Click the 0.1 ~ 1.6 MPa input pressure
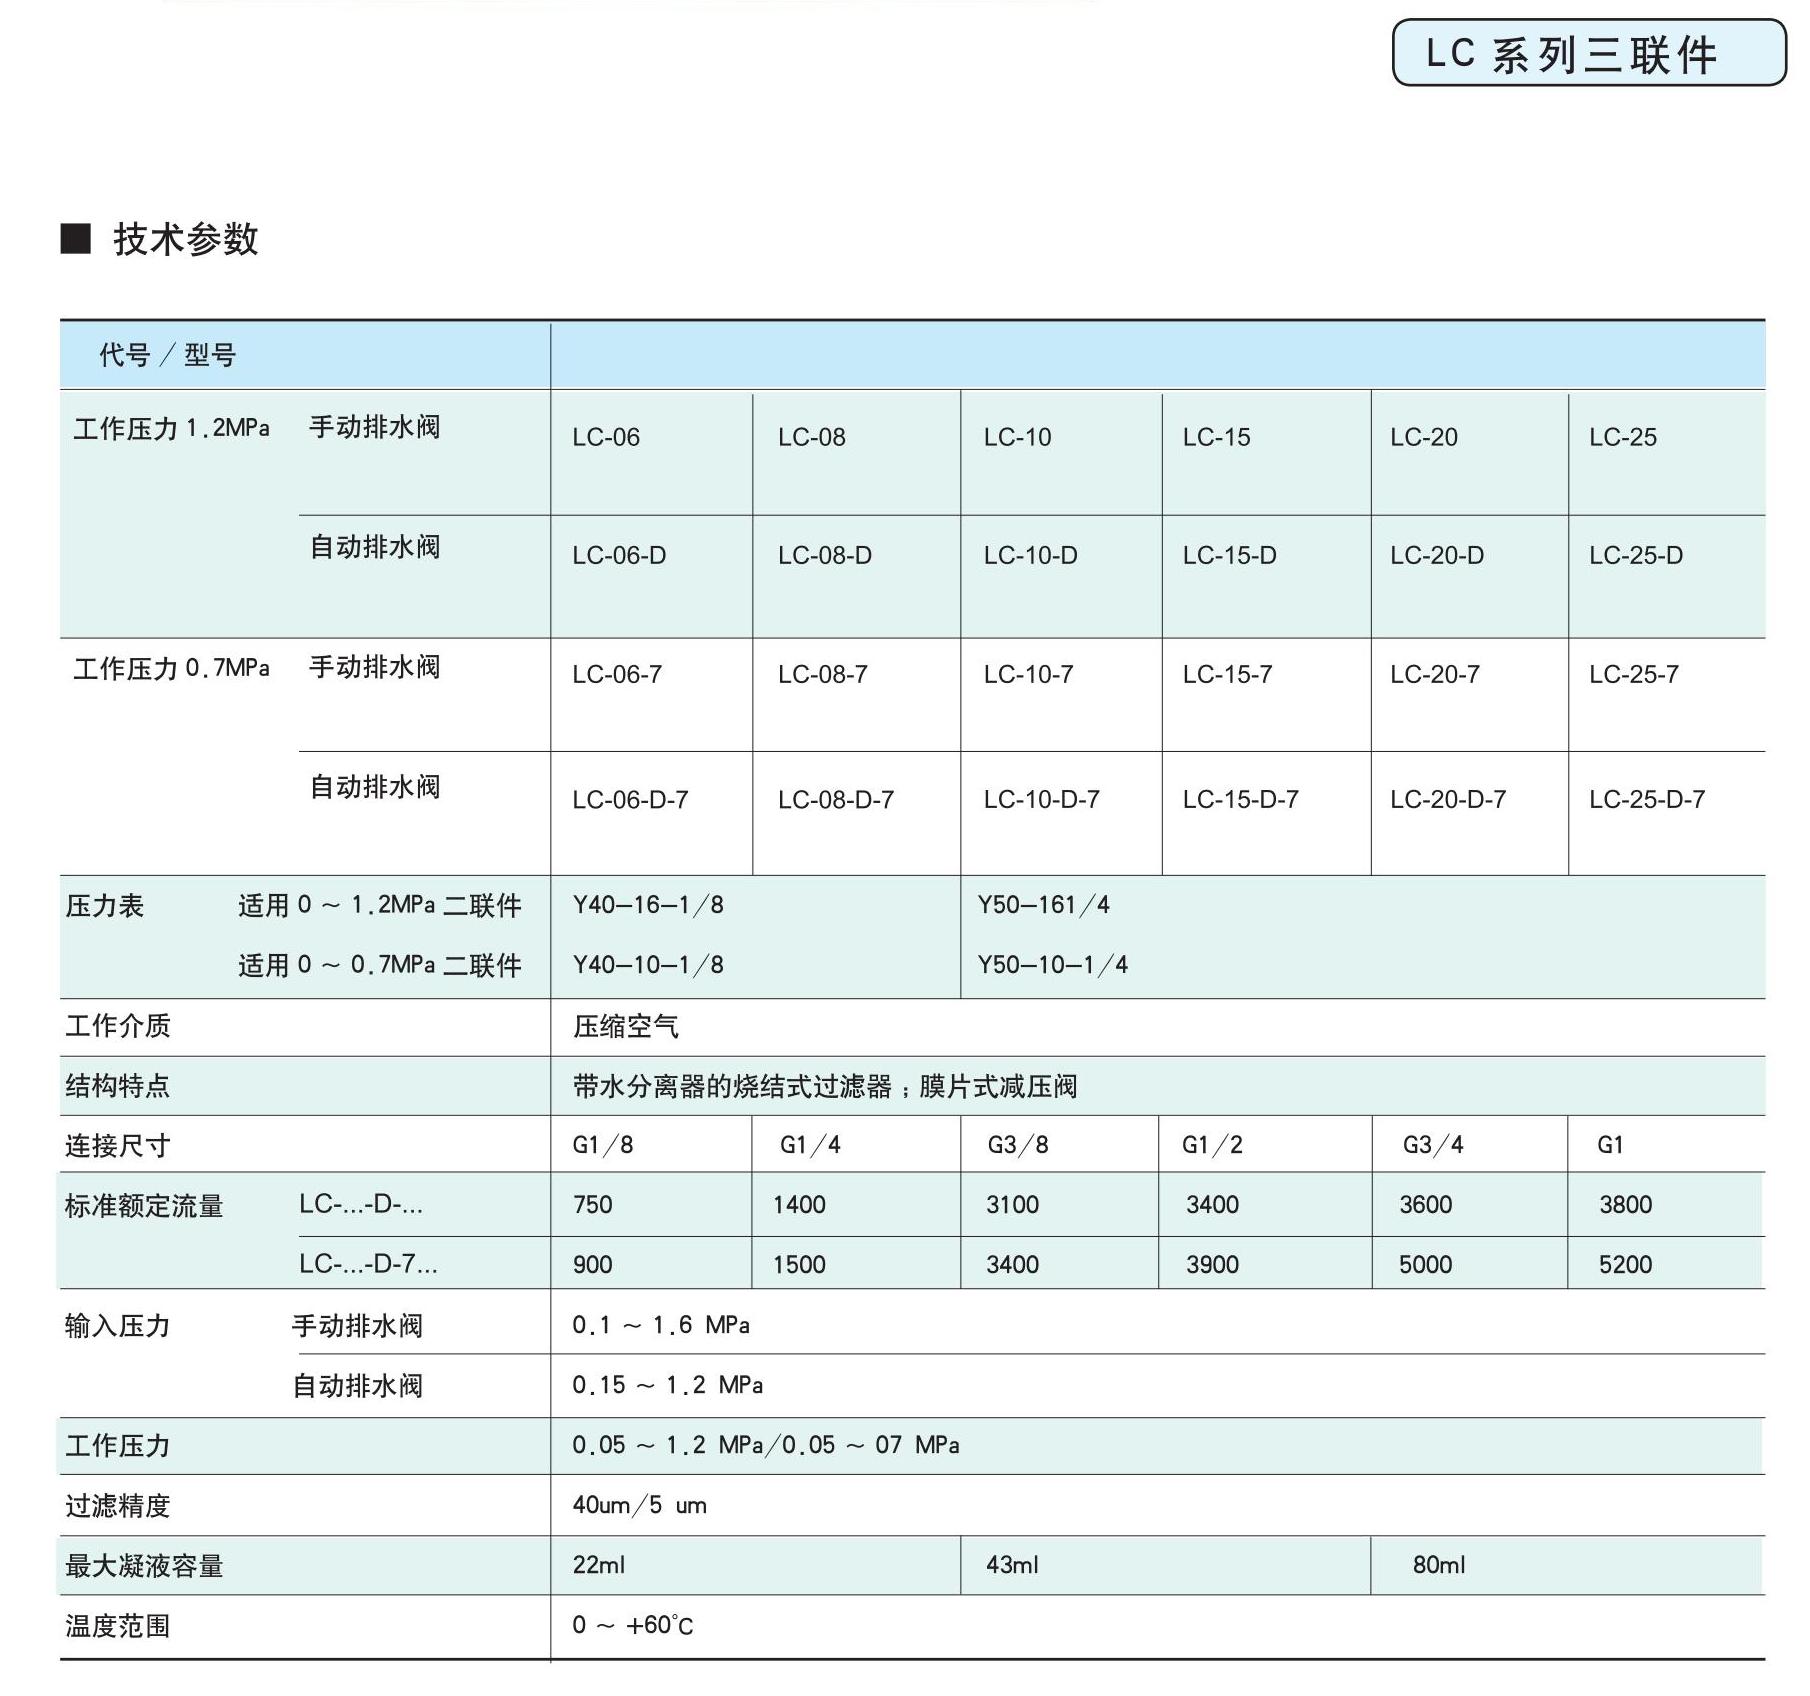 click(x=661, y=1325)
